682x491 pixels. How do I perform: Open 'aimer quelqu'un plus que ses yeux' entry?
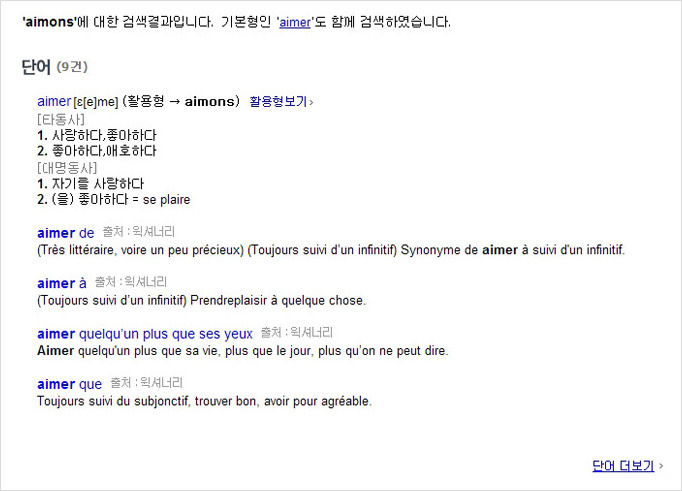coord(145,334)
